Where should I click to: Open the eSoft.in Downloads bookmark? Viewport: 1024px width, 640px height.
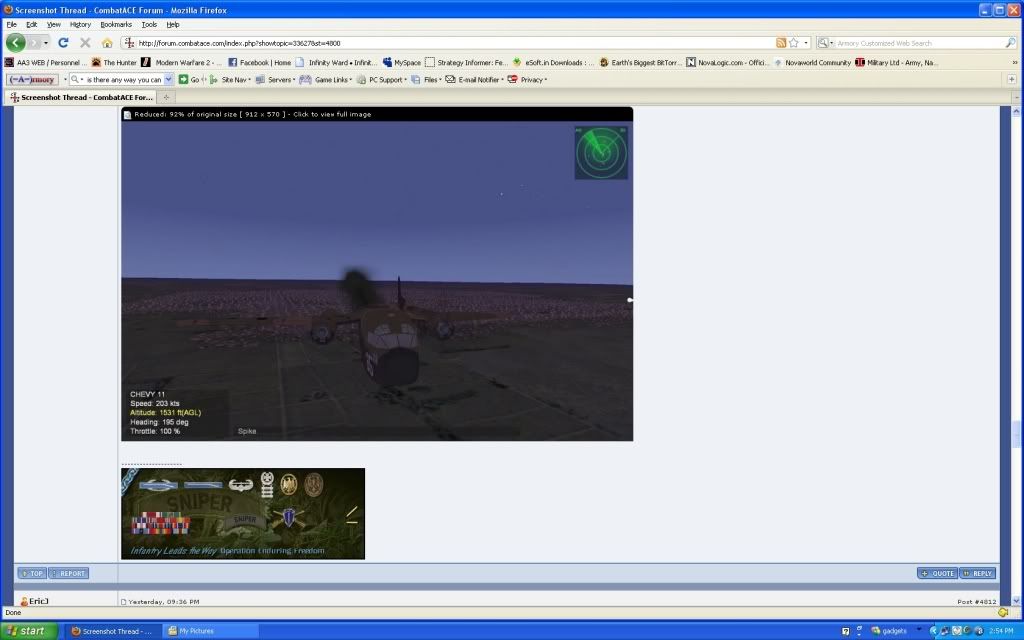[x=553, y=63]
